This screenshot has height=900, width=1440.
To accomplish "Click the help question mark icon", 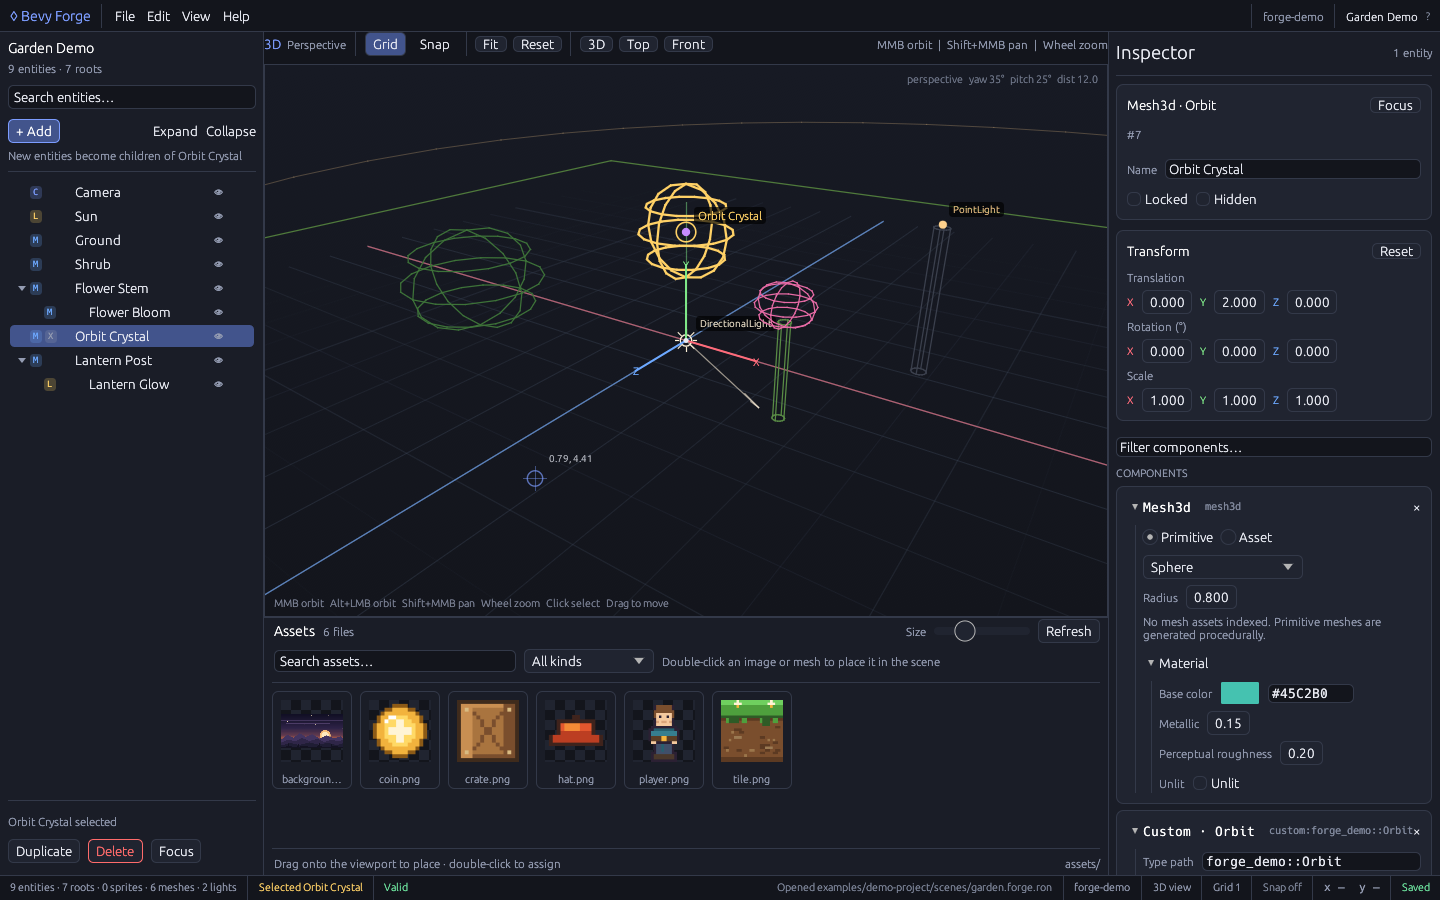I will pos(1427,16).
